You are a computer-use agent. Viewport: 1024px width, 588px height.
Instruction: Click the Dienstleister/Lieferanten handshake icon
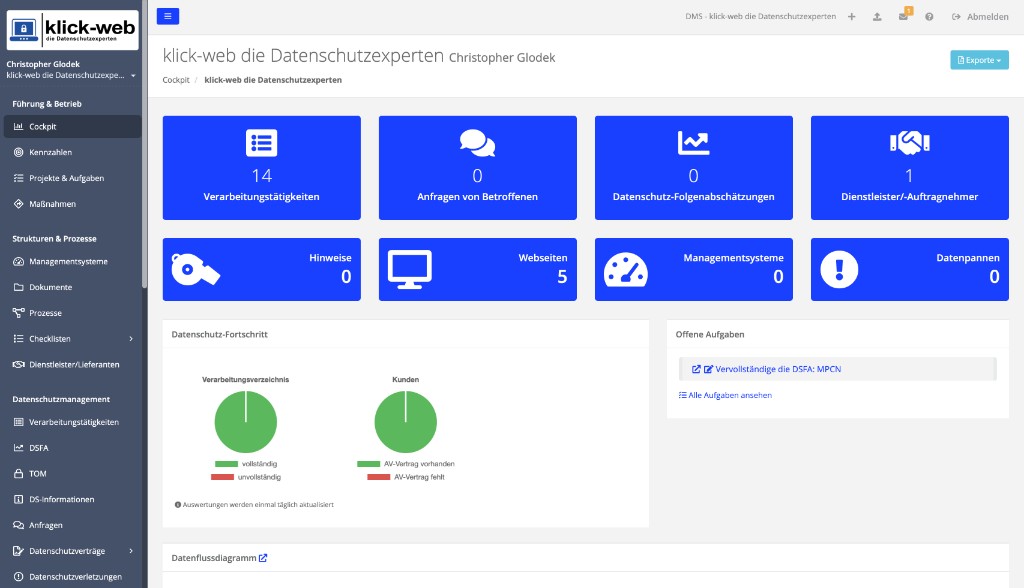click(x=18, y=365)
